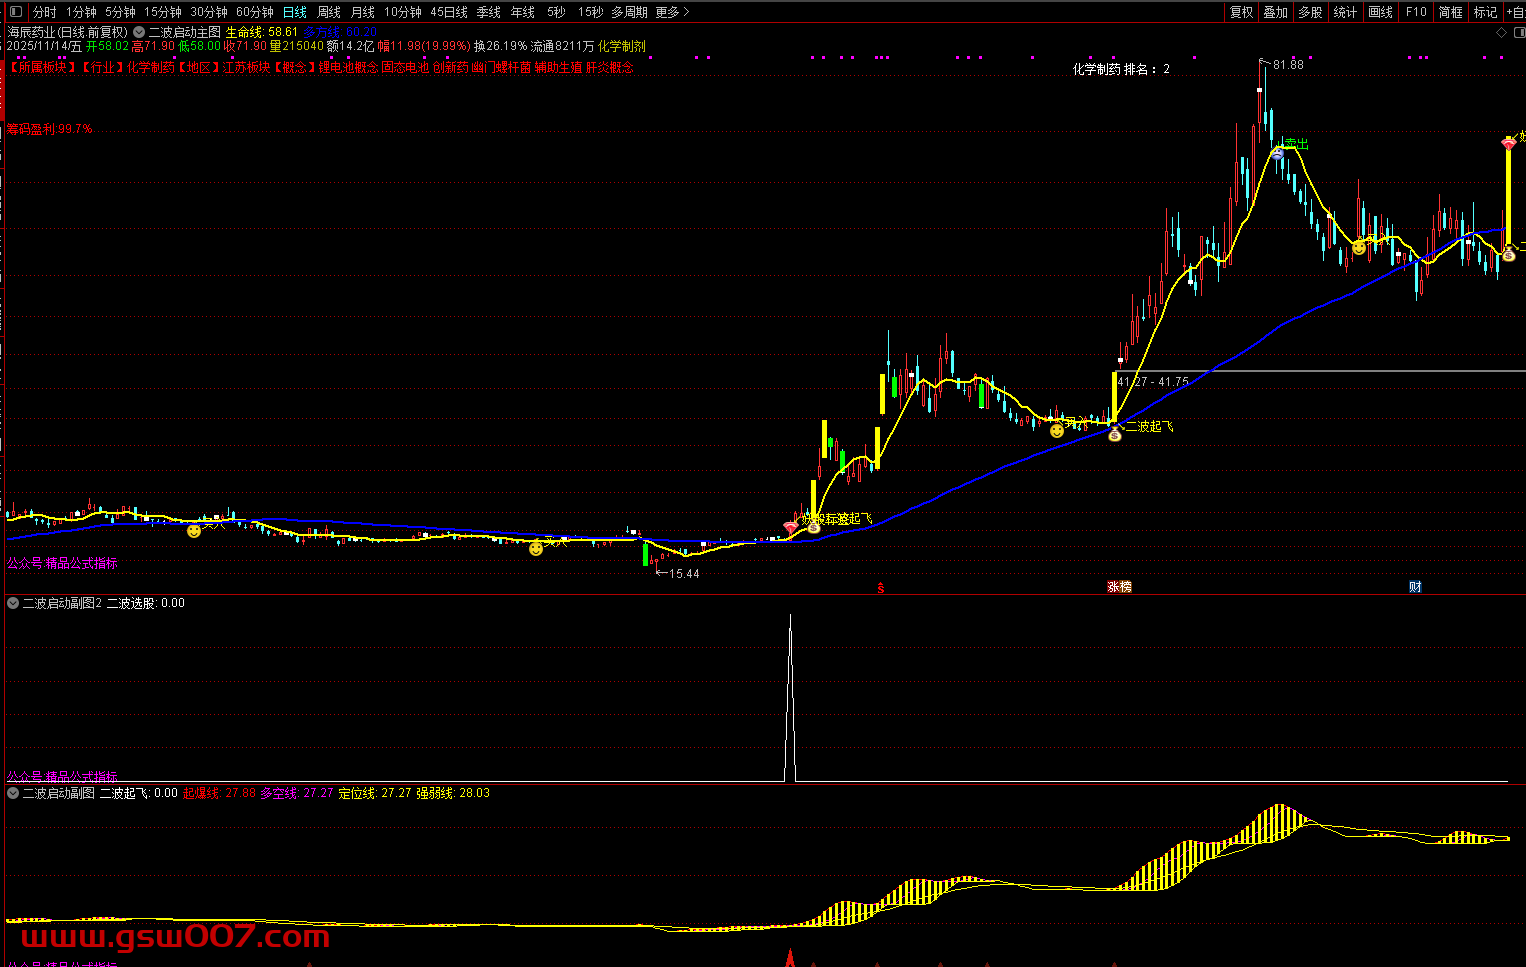The height and width of the screenshot is (967, 1526).
Task: Open dropdown for 二波启动副图2 indicator
Action: click(x=13, y=603)
